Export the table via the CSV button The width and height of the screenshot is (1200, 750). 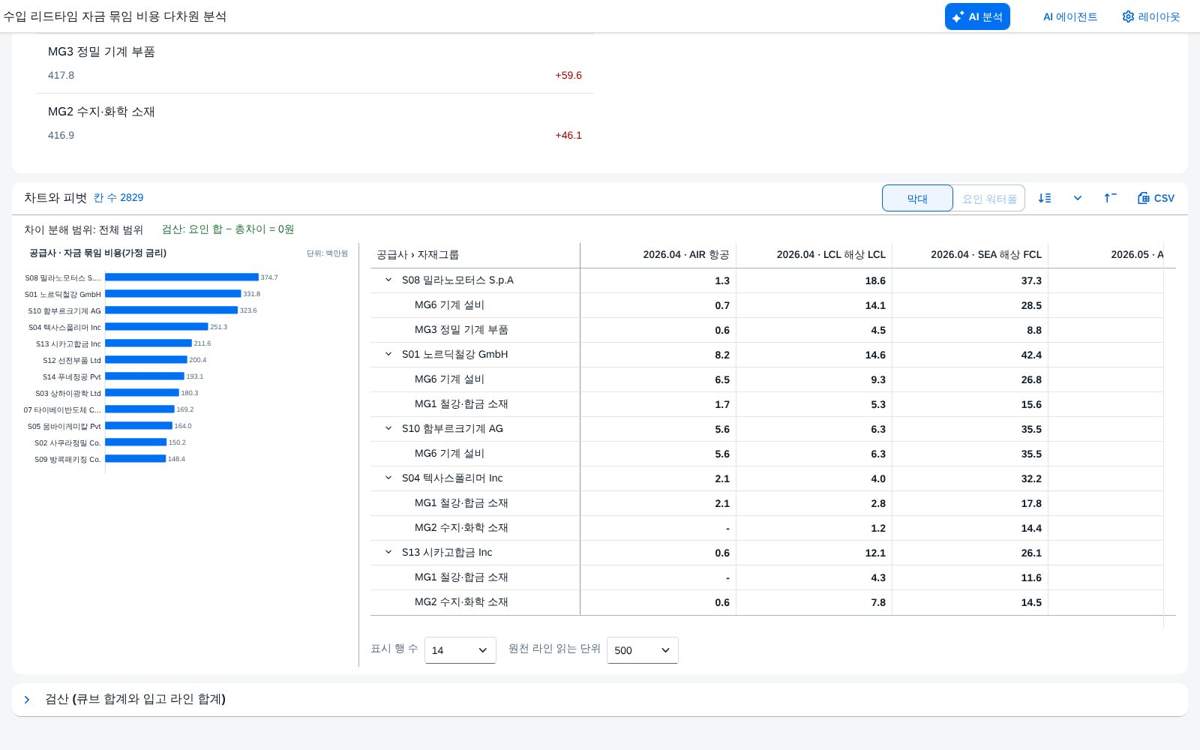[1156, 198]
